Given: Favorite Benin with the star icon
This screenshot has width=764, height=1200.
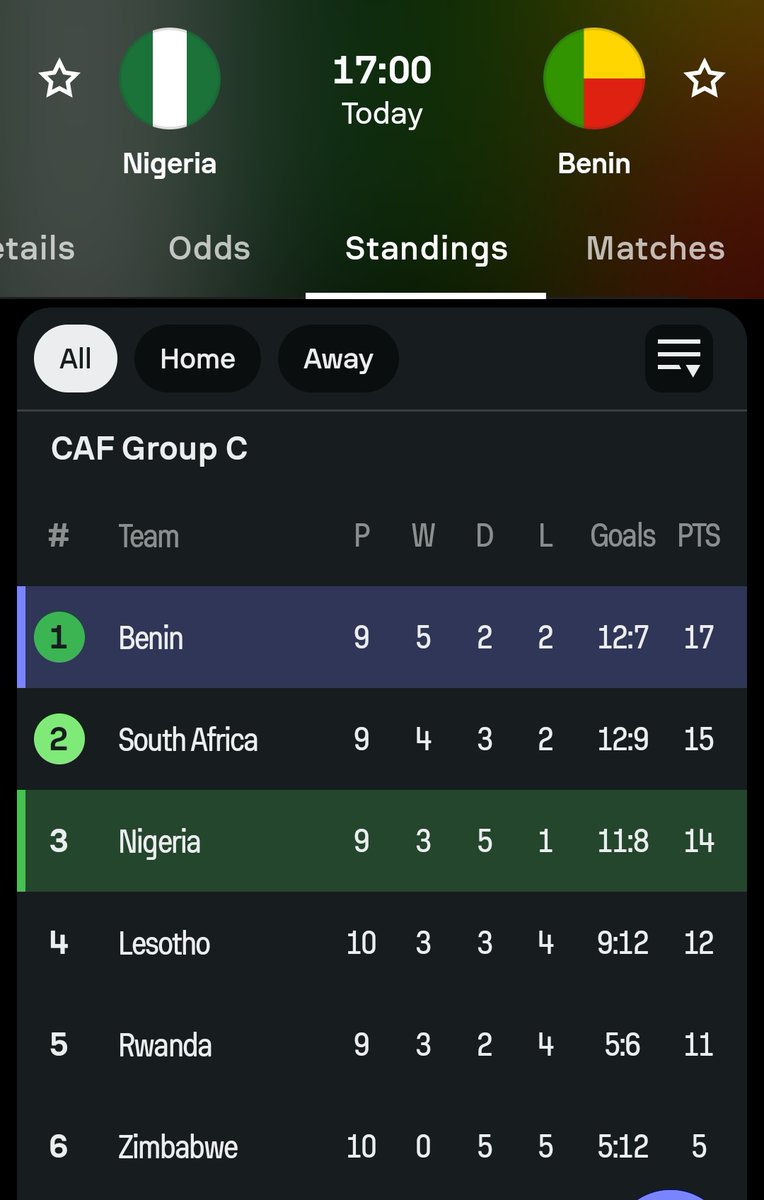Looking at the screenshot, I should [705, 80].
